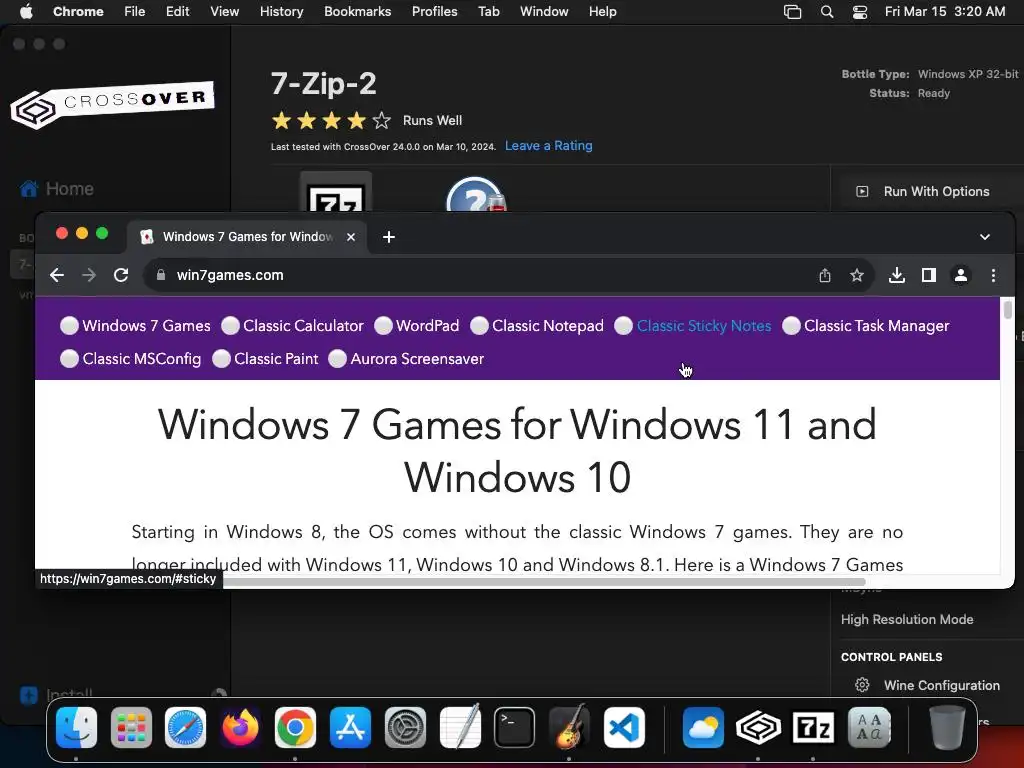This screenshot has height=768, width=1024.
Task: Open the Profiles menu
Action: click(x=434, y=11)
